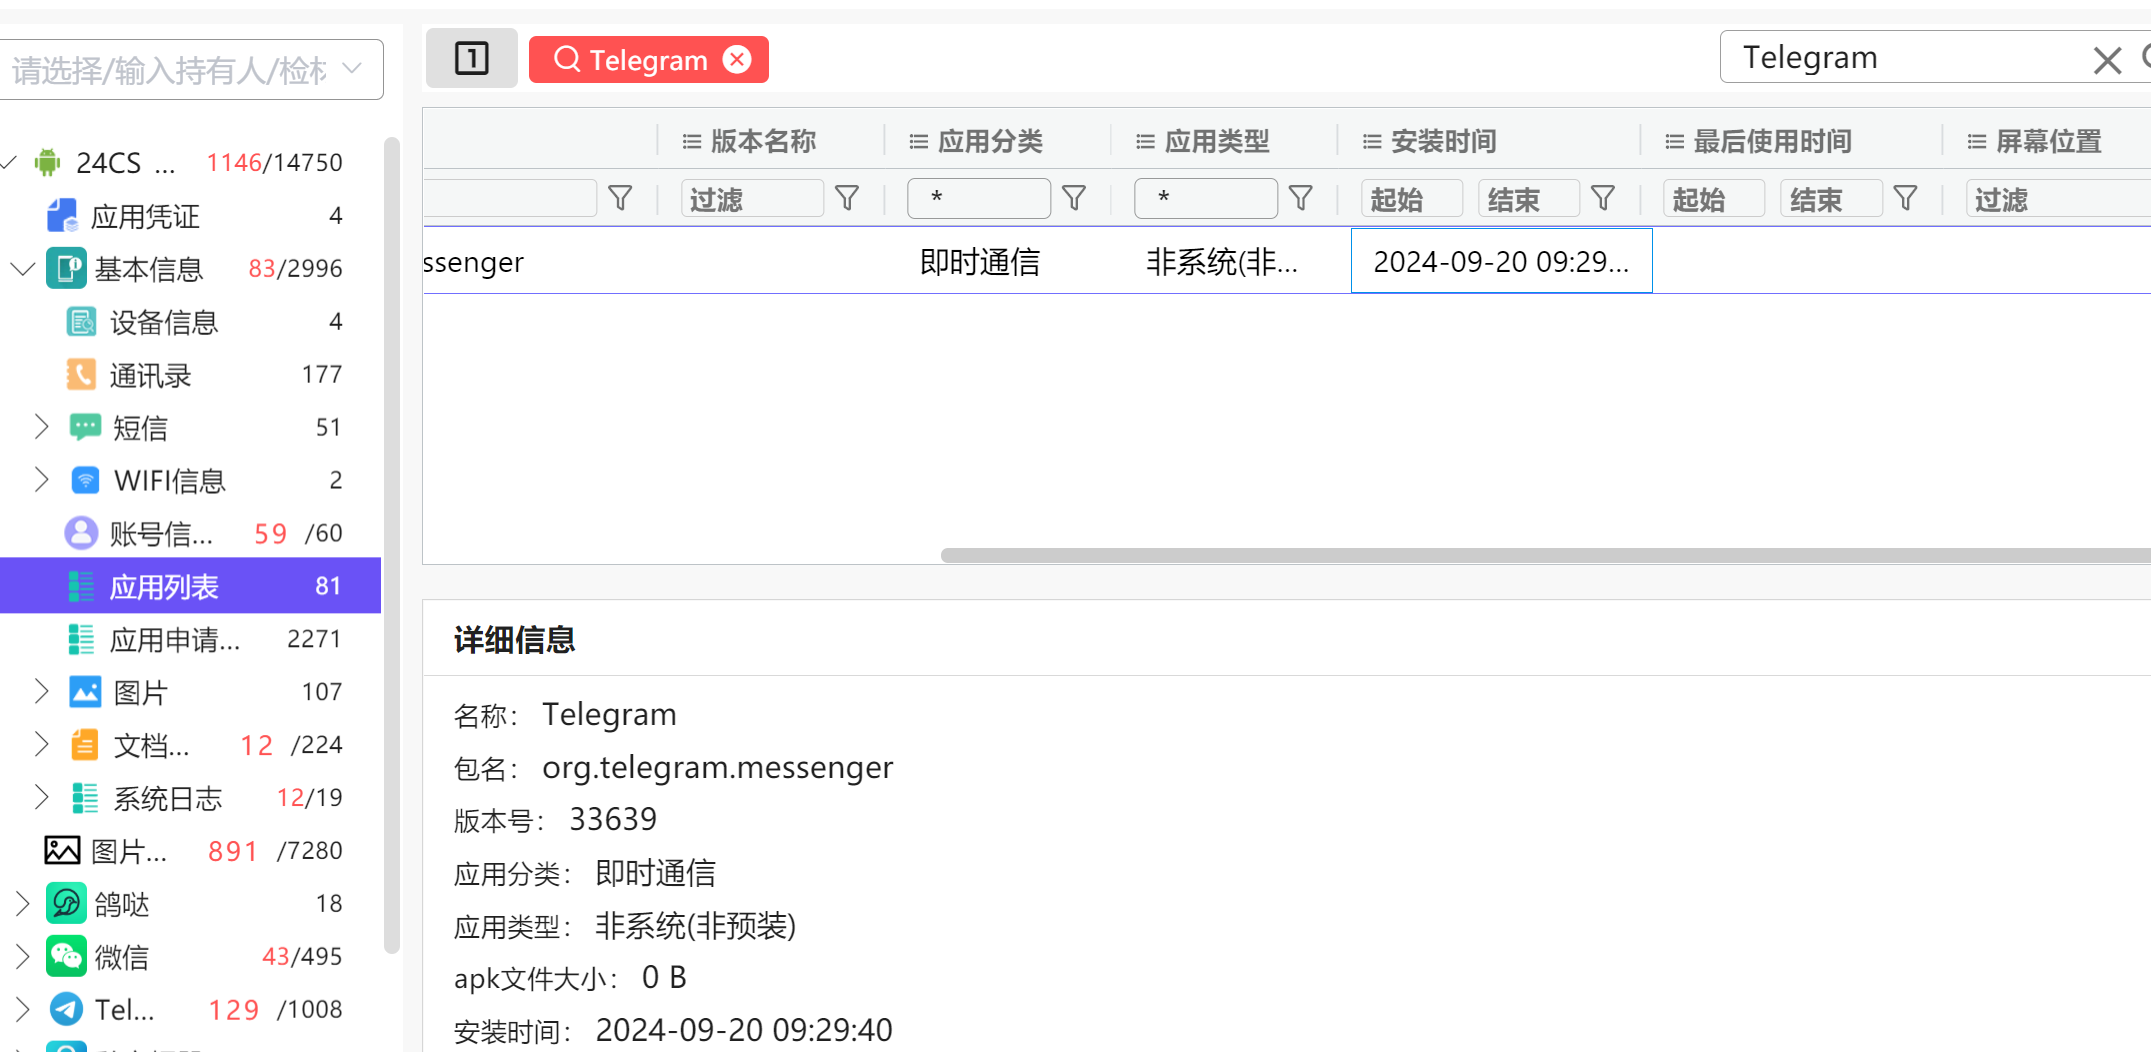Image resolution: width=2151 pixels, height=1052 pixels.
Task: Select 应用申请 in the sidebar
Action: pos(175,639)
